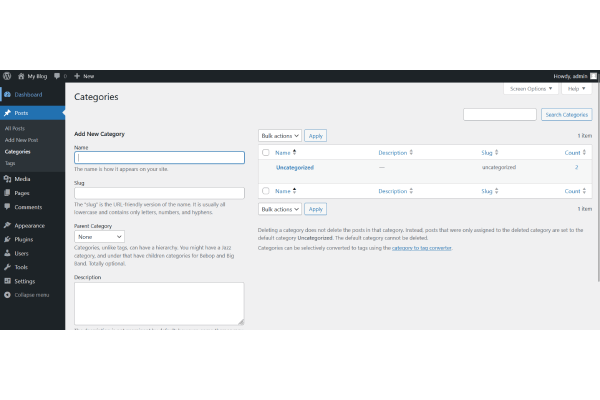Open the comments bubble icon in admin bar
The height and width of the screenshot is (400, 600).
(57, 75)
